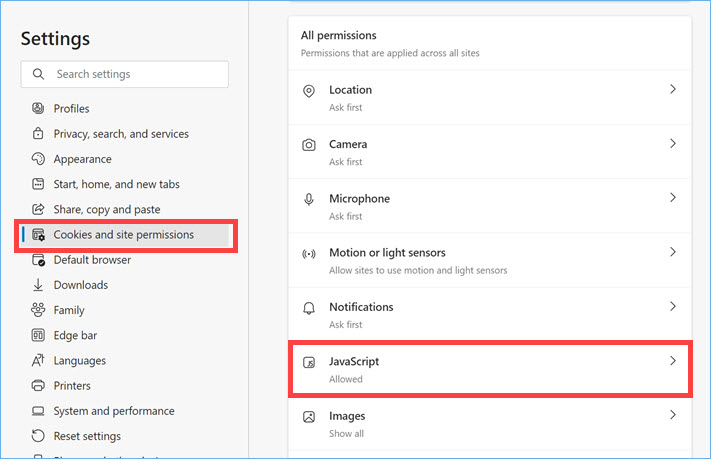711x459 pixels.
Task: Click the Profiles icon in sidebar
Action: tap(39, 109)
